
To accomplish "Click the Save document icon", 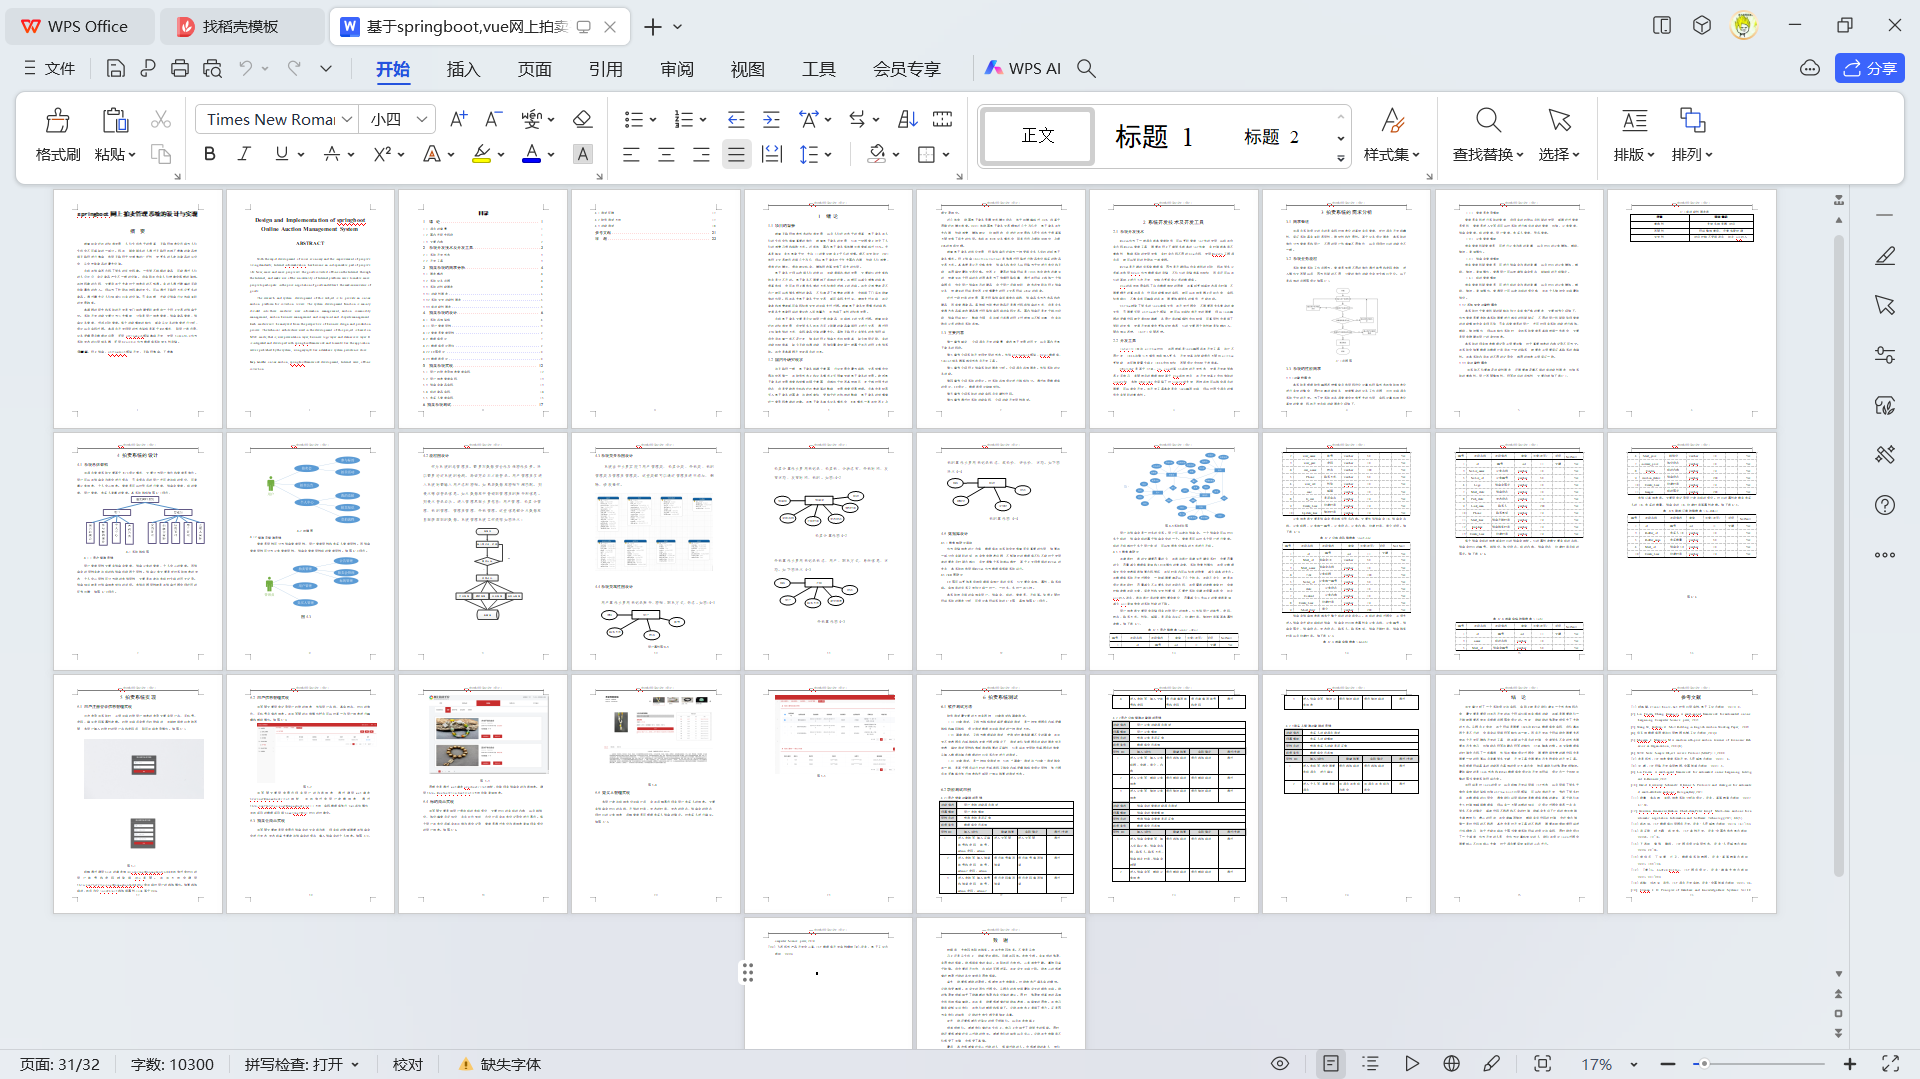I will [x=116, y=68].
